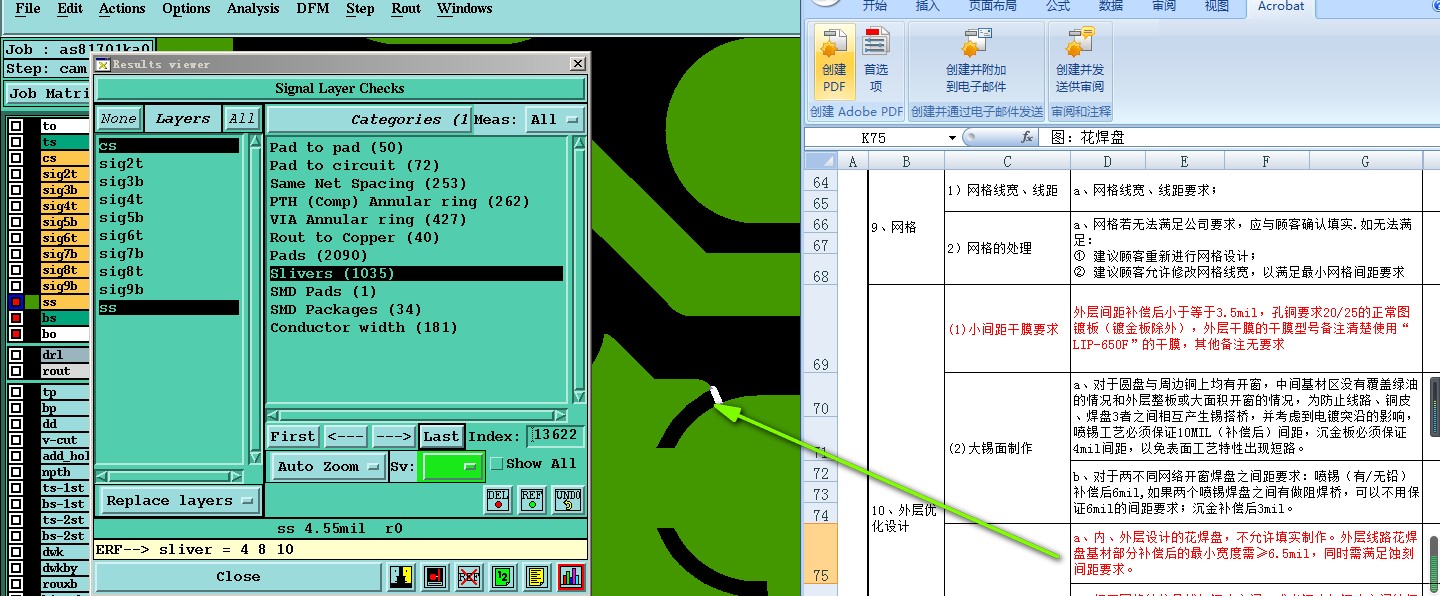1440x596 pixels.
Task: Select the Slivers (1035) category
Action: [416, 273]
